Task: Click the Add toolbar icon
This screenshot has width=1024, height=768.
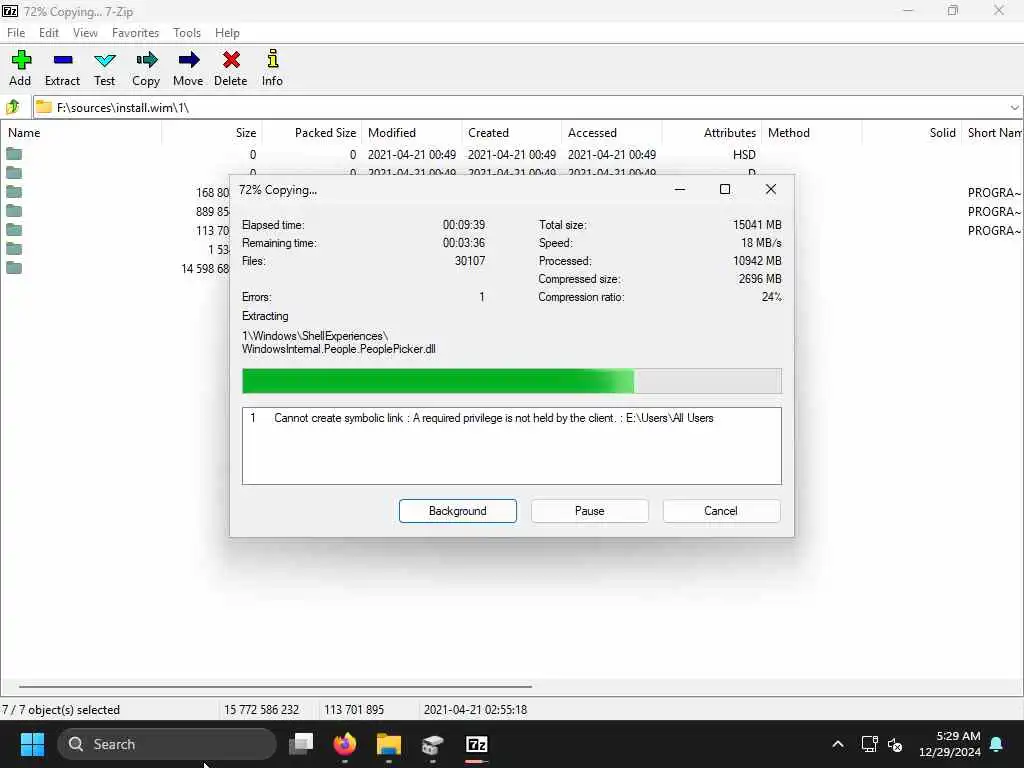Action: click(20, 68)
